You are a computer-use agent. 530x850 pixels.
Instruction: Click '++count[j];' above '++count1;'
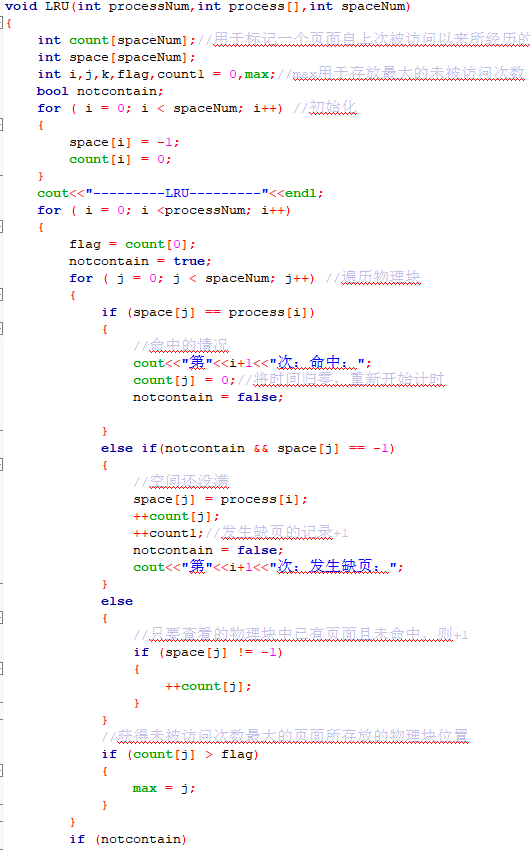176,517
